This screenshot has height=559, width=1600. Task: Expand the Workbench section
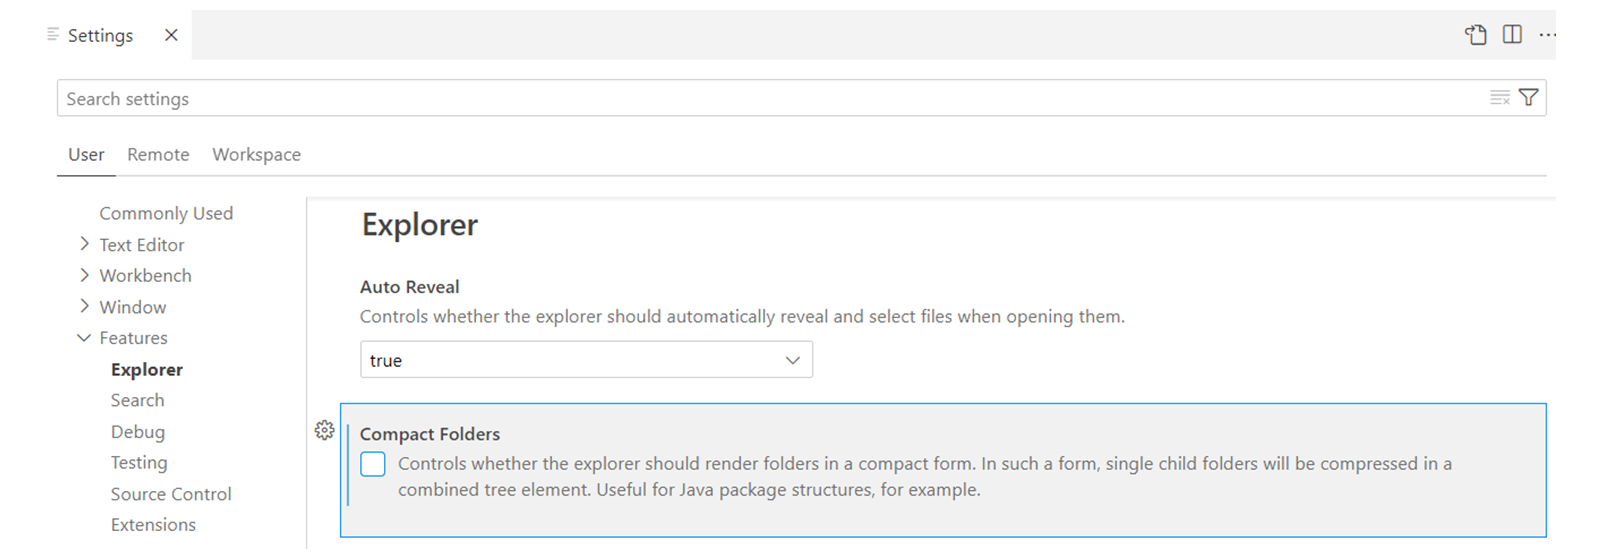(84, 275)
